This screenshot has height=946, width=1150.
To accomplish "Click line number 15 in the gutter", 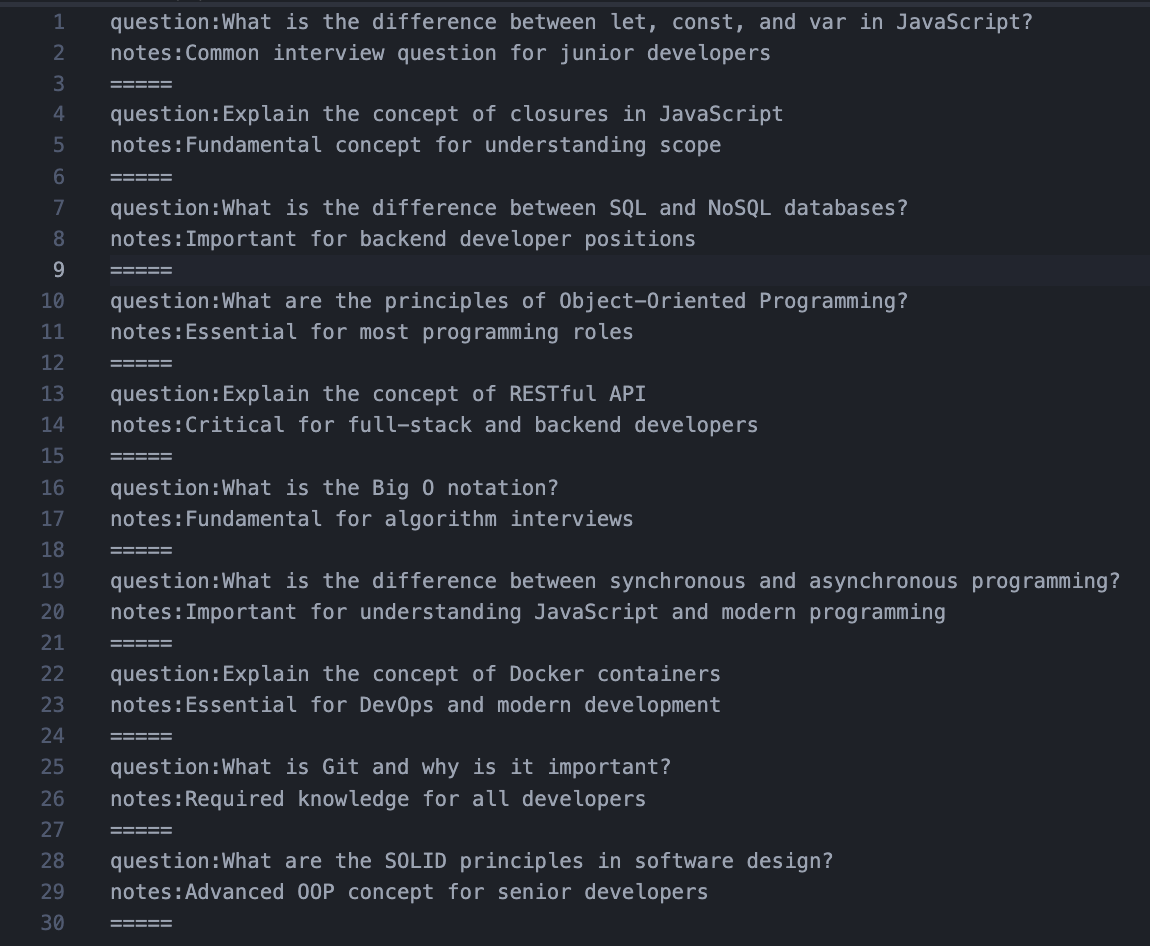I will point(52,456).
